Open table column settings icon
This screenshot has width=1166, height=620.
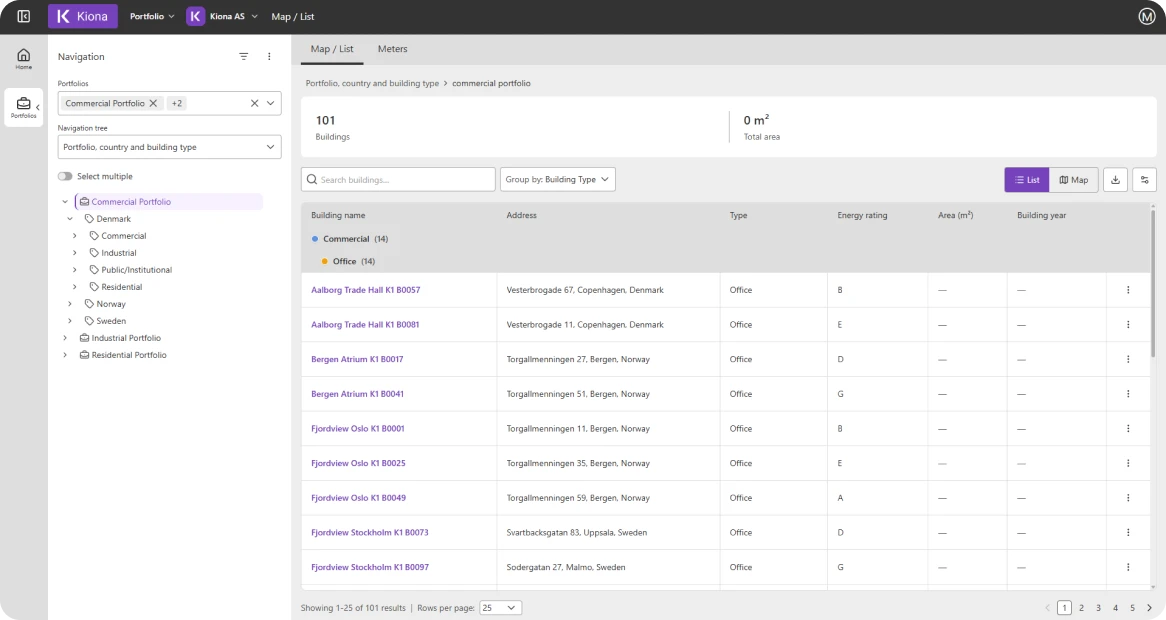[x=1144, y=180]
